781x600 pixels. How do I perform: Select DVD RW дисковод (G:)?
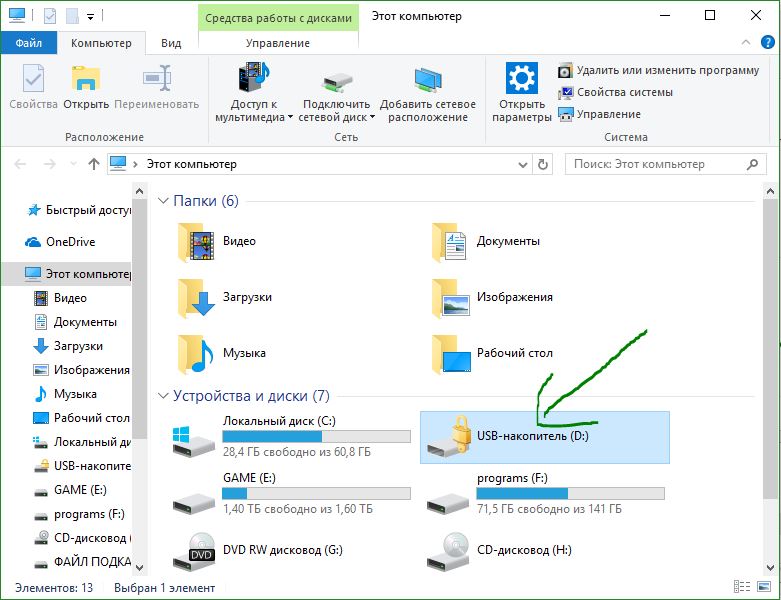(259, 551)
